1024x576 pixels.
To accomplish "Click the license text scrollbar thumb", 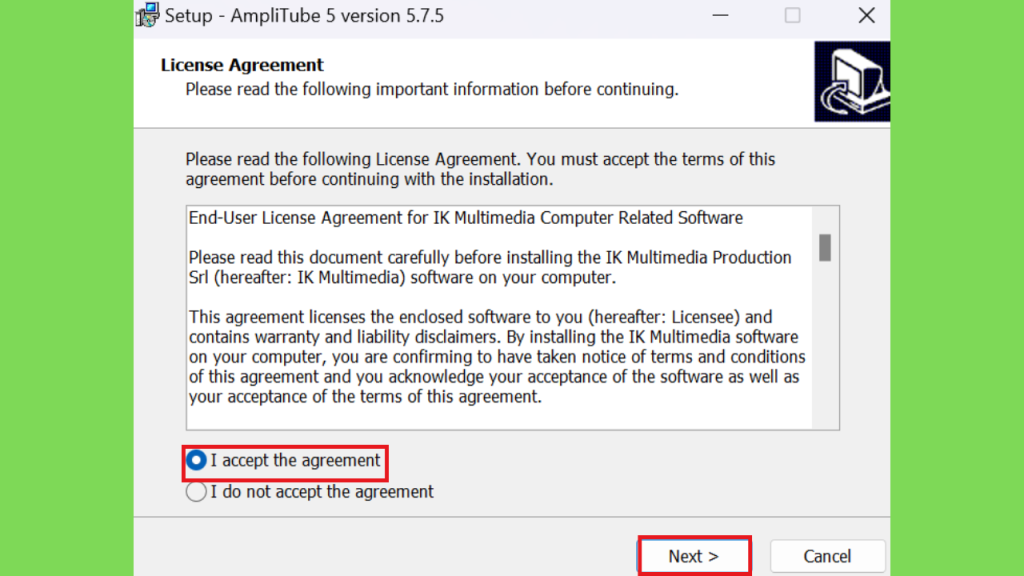I will pos(825,248).
